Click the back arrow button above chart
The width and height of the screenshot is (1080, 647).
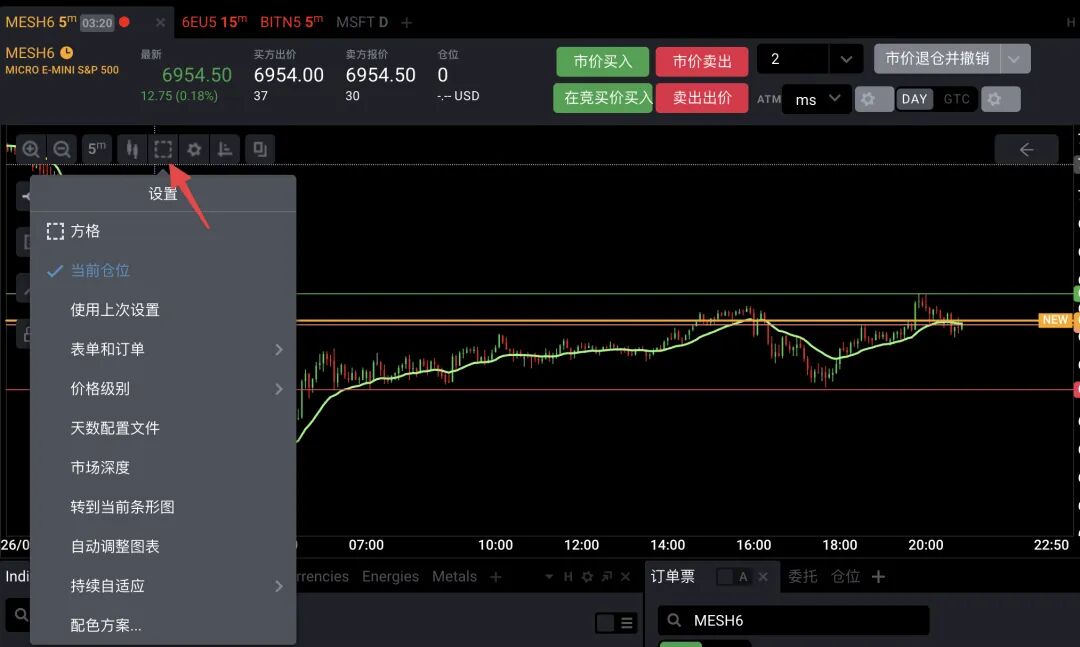pyautogui.click(x=1026, y=150)
